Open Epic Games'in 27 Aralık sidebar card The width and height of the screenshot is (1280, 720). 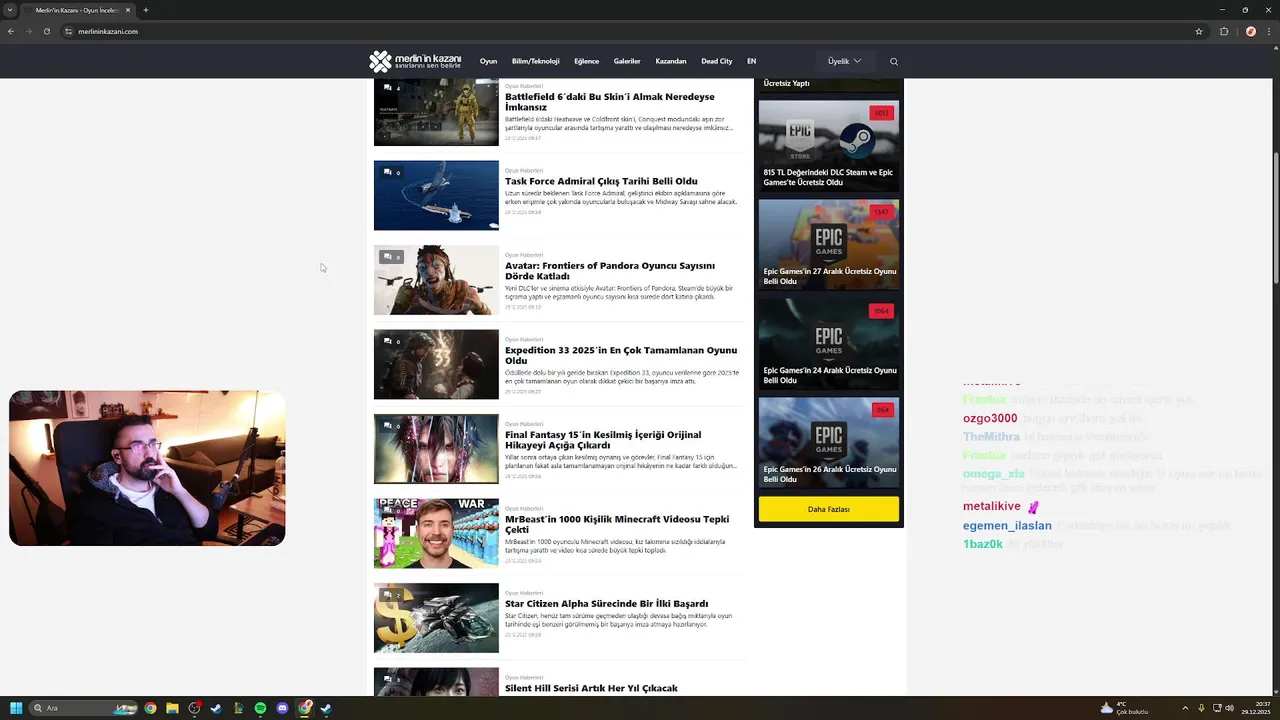829,245
